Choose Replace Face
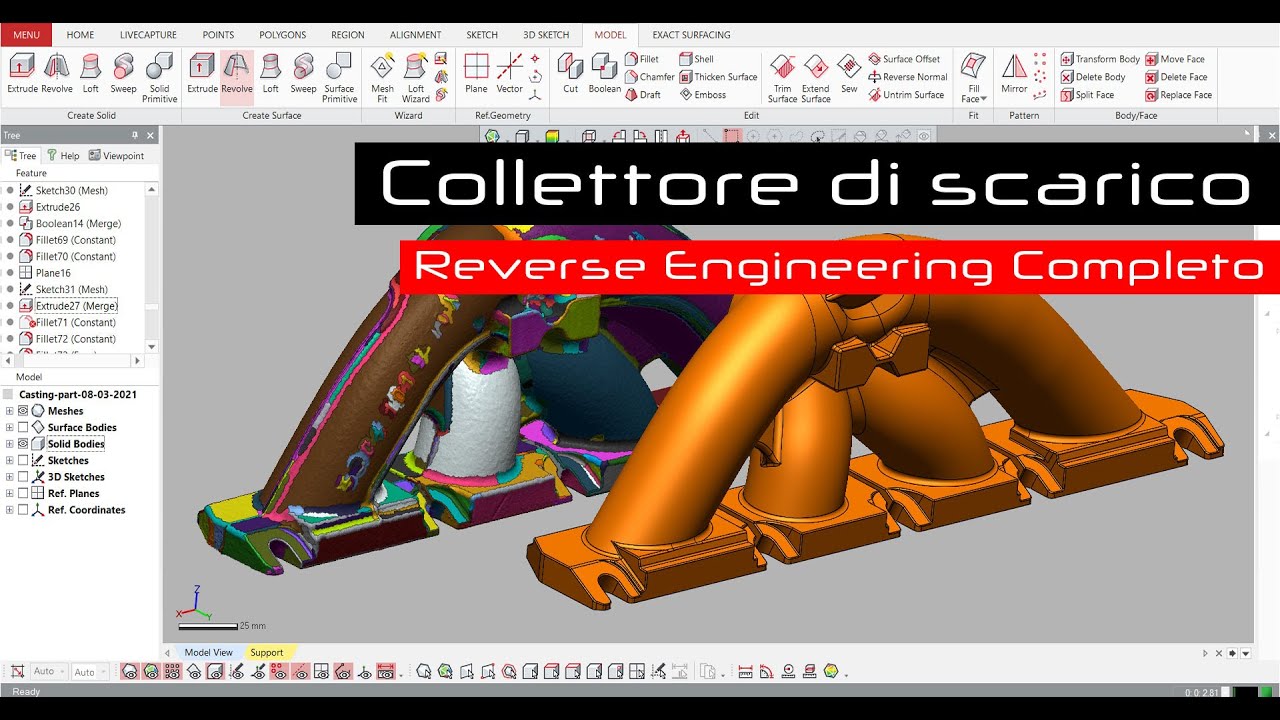Viewport: 1280px width, 720px height. pos(1178,95)
